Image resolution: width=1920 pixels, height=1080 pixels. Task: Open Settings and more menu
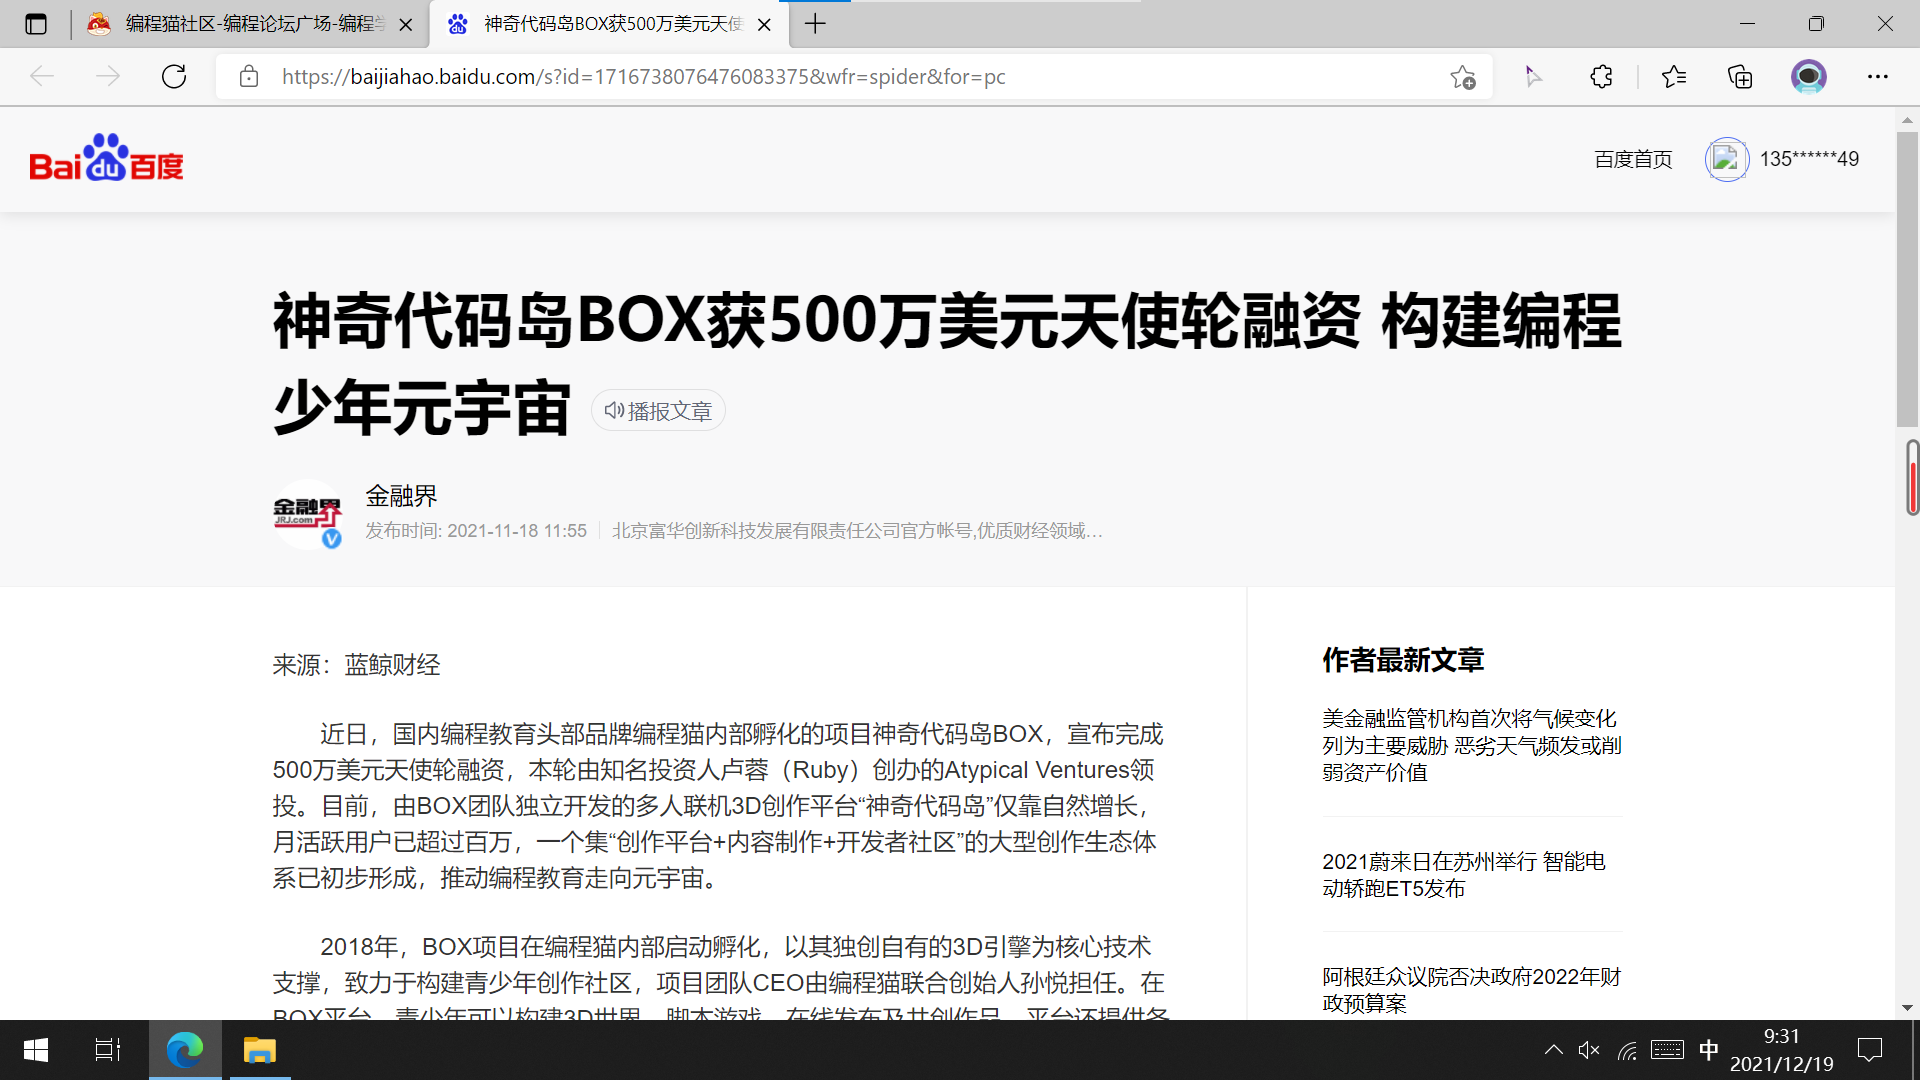(x=1878, y=77)
